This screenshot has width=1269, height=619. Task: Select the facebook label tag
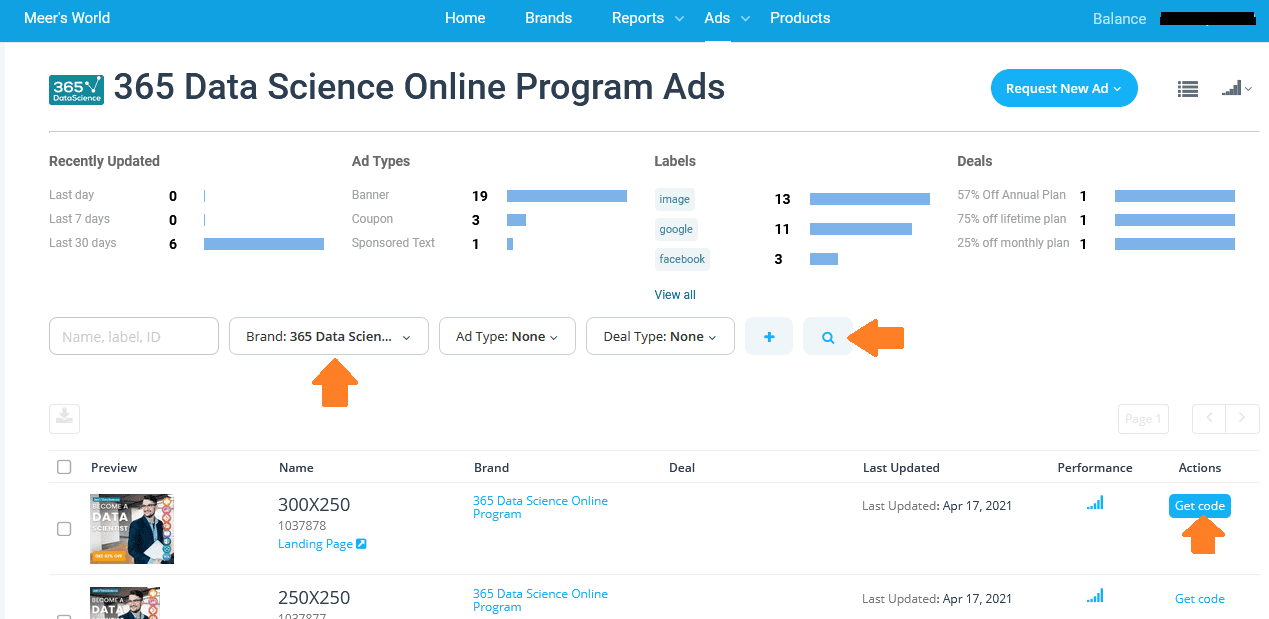[682, 259]
